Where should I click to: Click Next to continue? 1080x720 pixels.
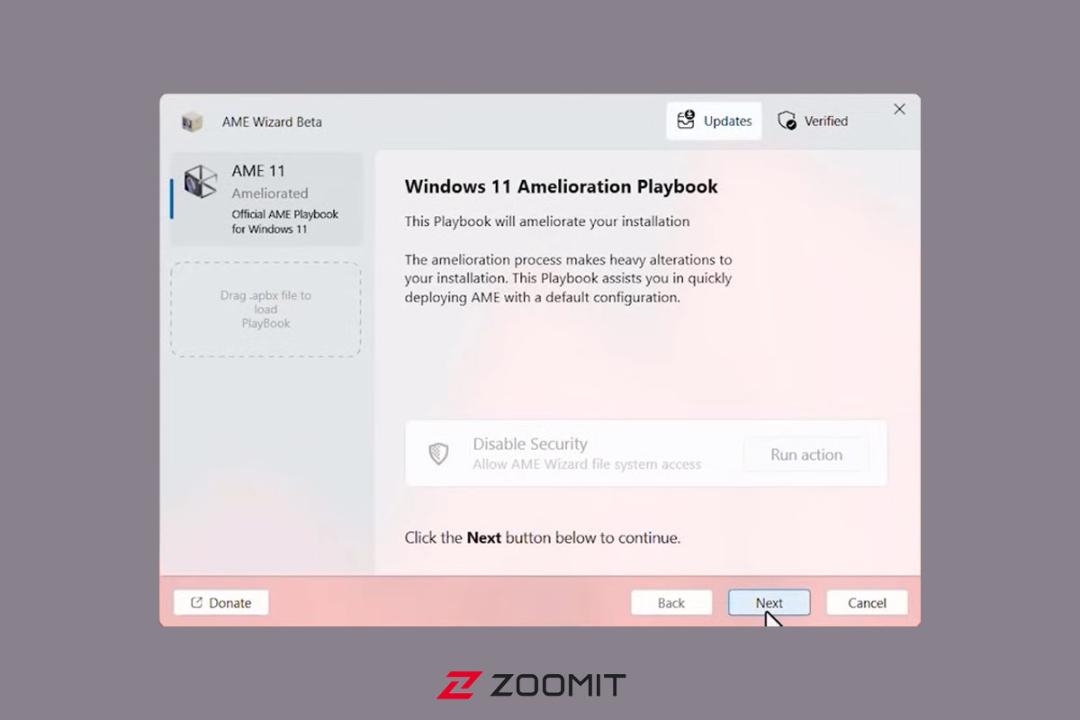click(769, 603)
